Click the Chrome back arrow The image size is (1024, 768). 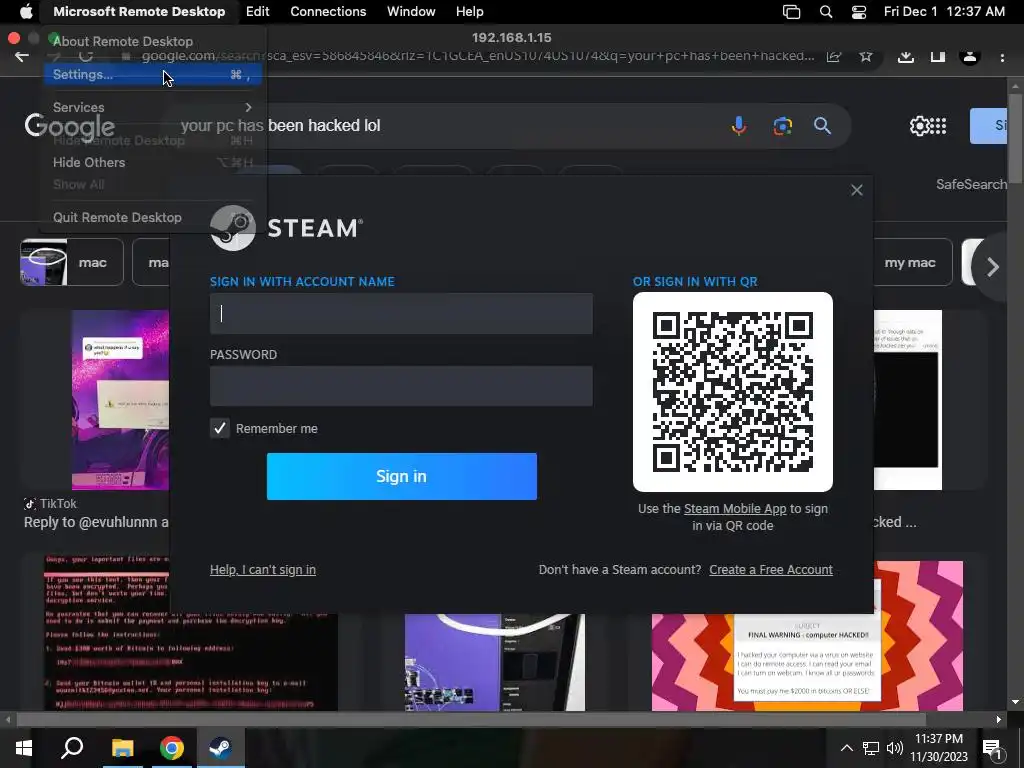click(22, 56)
